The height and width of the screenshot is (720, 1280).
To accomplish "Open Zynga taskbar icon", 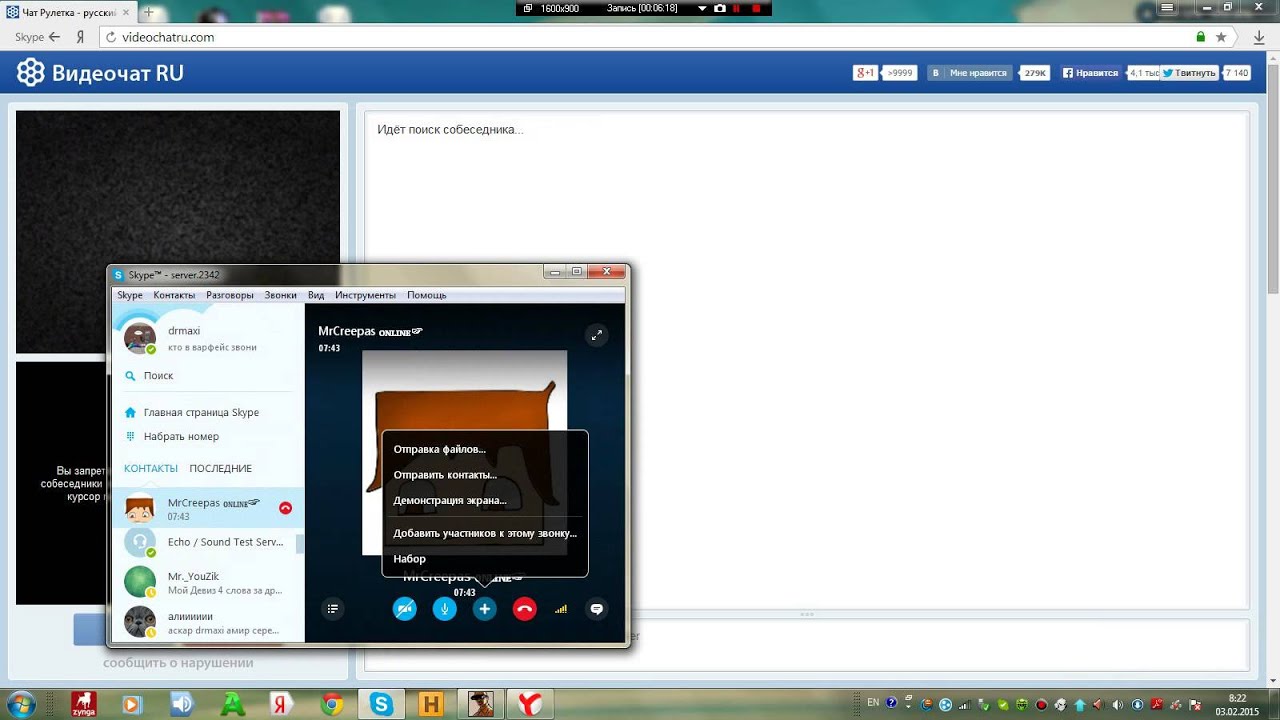I will click(x=84, y=704).
